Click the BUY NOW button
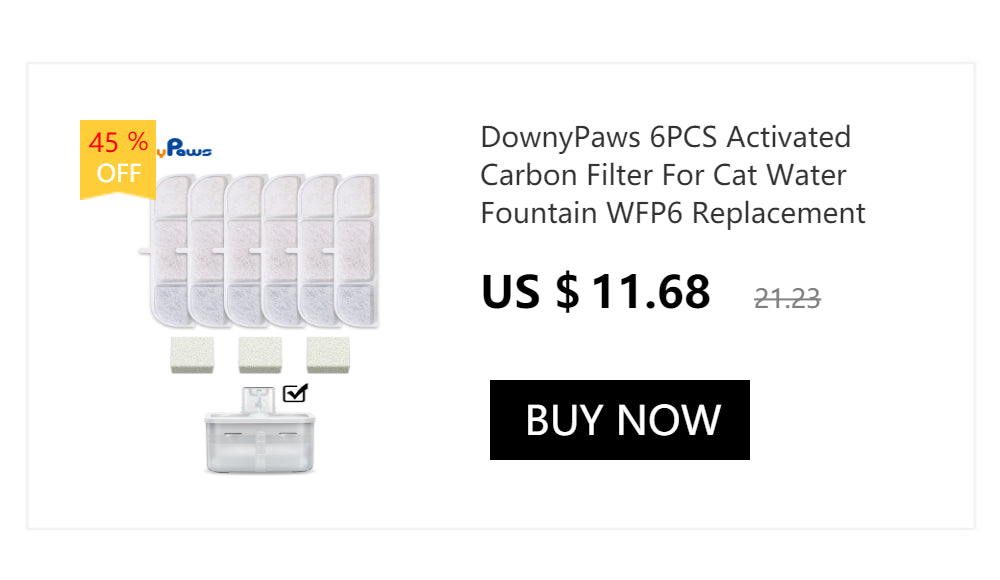1000x580 pixels. pos(619,420)
